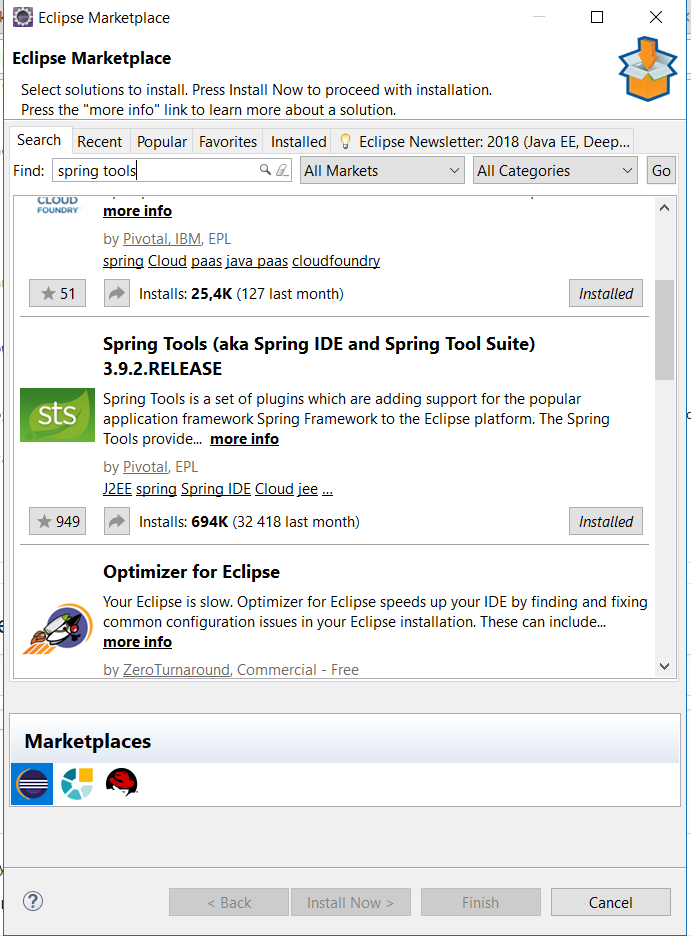Click Installed button for Spring Tools entry
Viewport: 691px width, 943px height.
click(606, 521)
